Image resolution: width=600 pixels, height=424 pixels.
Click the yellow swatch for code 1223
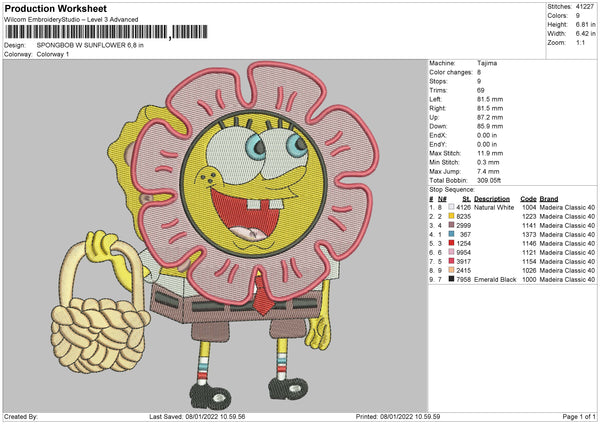[x=452, y=216]
